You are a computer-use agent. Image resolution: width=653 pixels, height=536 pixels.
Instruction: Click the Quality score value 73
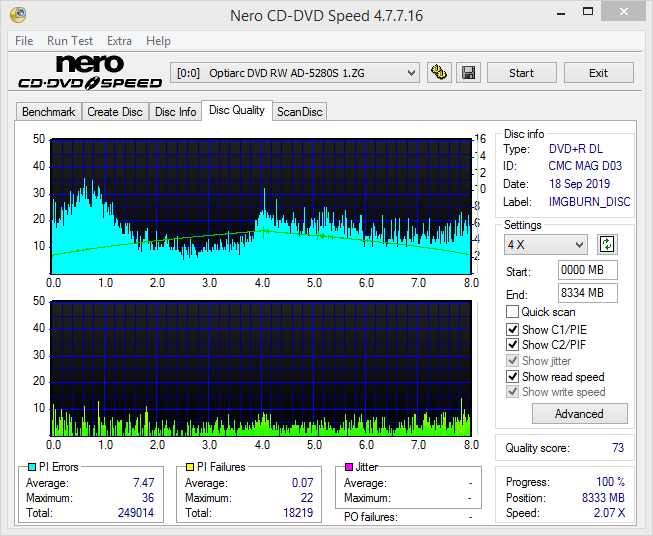click(618, 448)
